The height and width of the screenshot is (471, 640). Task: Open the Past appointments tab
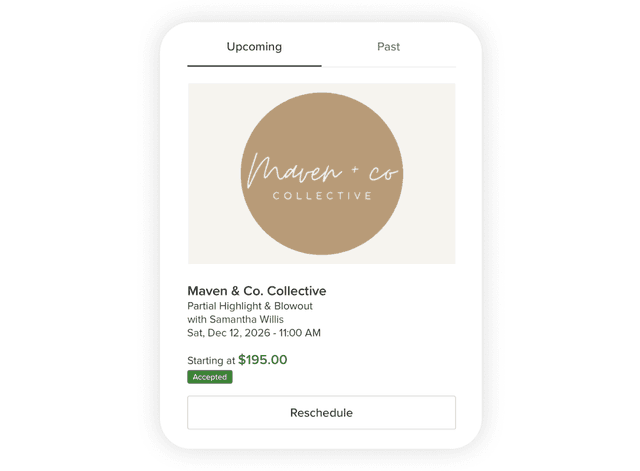tap(389, 47)
